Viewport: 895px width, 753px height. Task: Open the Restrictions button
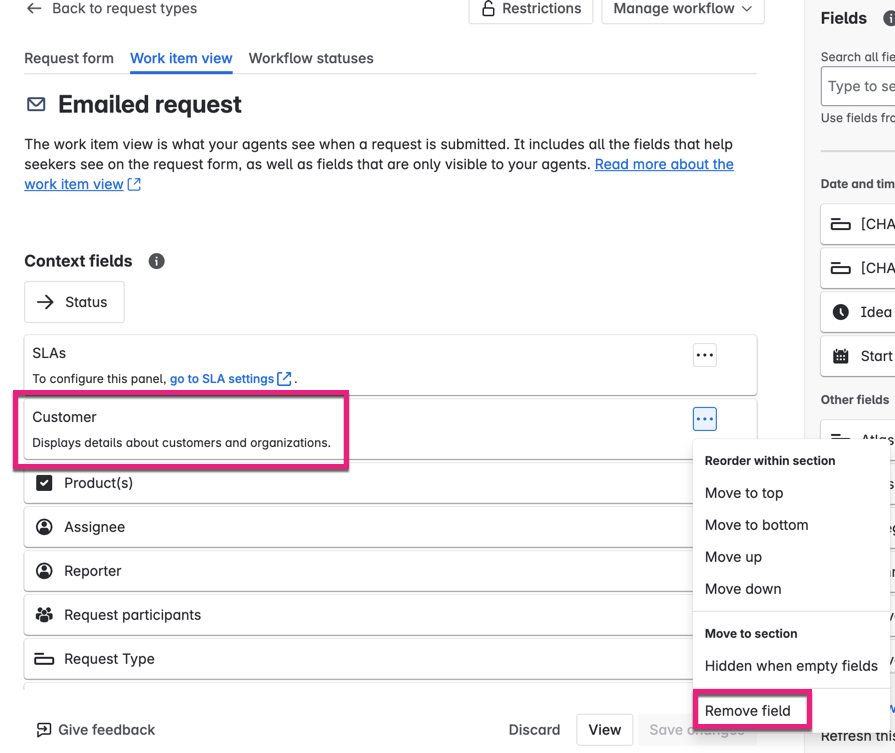tap(531, 9)
